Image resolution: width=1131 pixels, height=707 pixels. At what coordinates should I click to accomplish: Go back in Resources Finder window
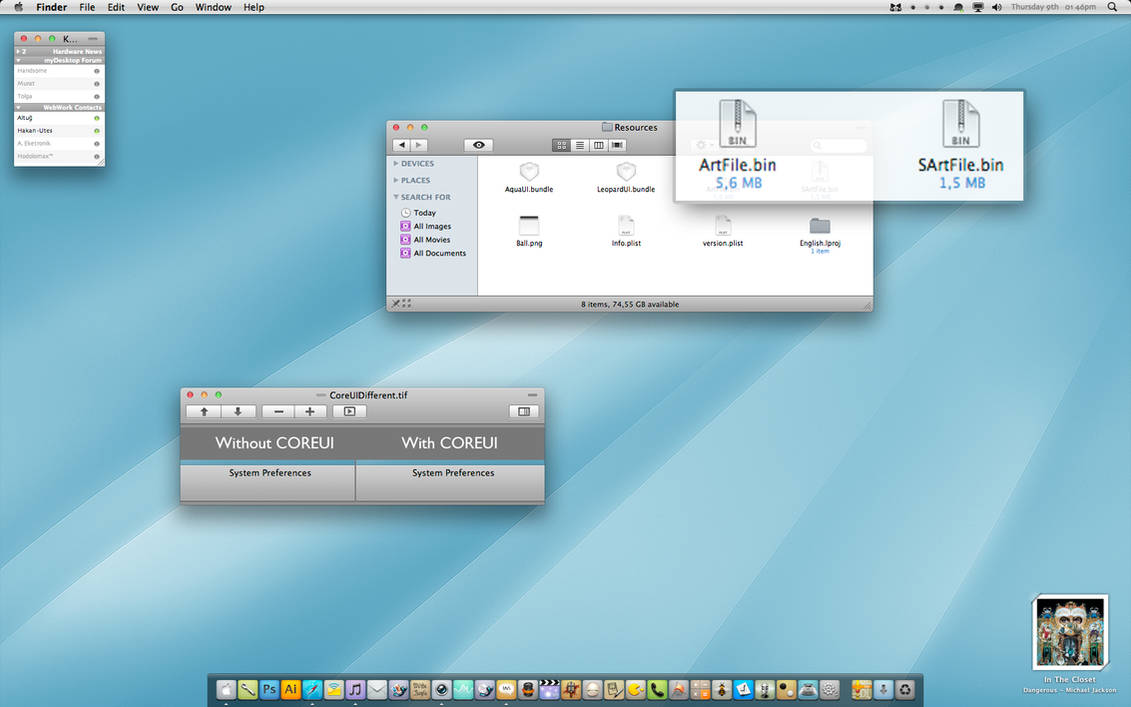point(402,145)
